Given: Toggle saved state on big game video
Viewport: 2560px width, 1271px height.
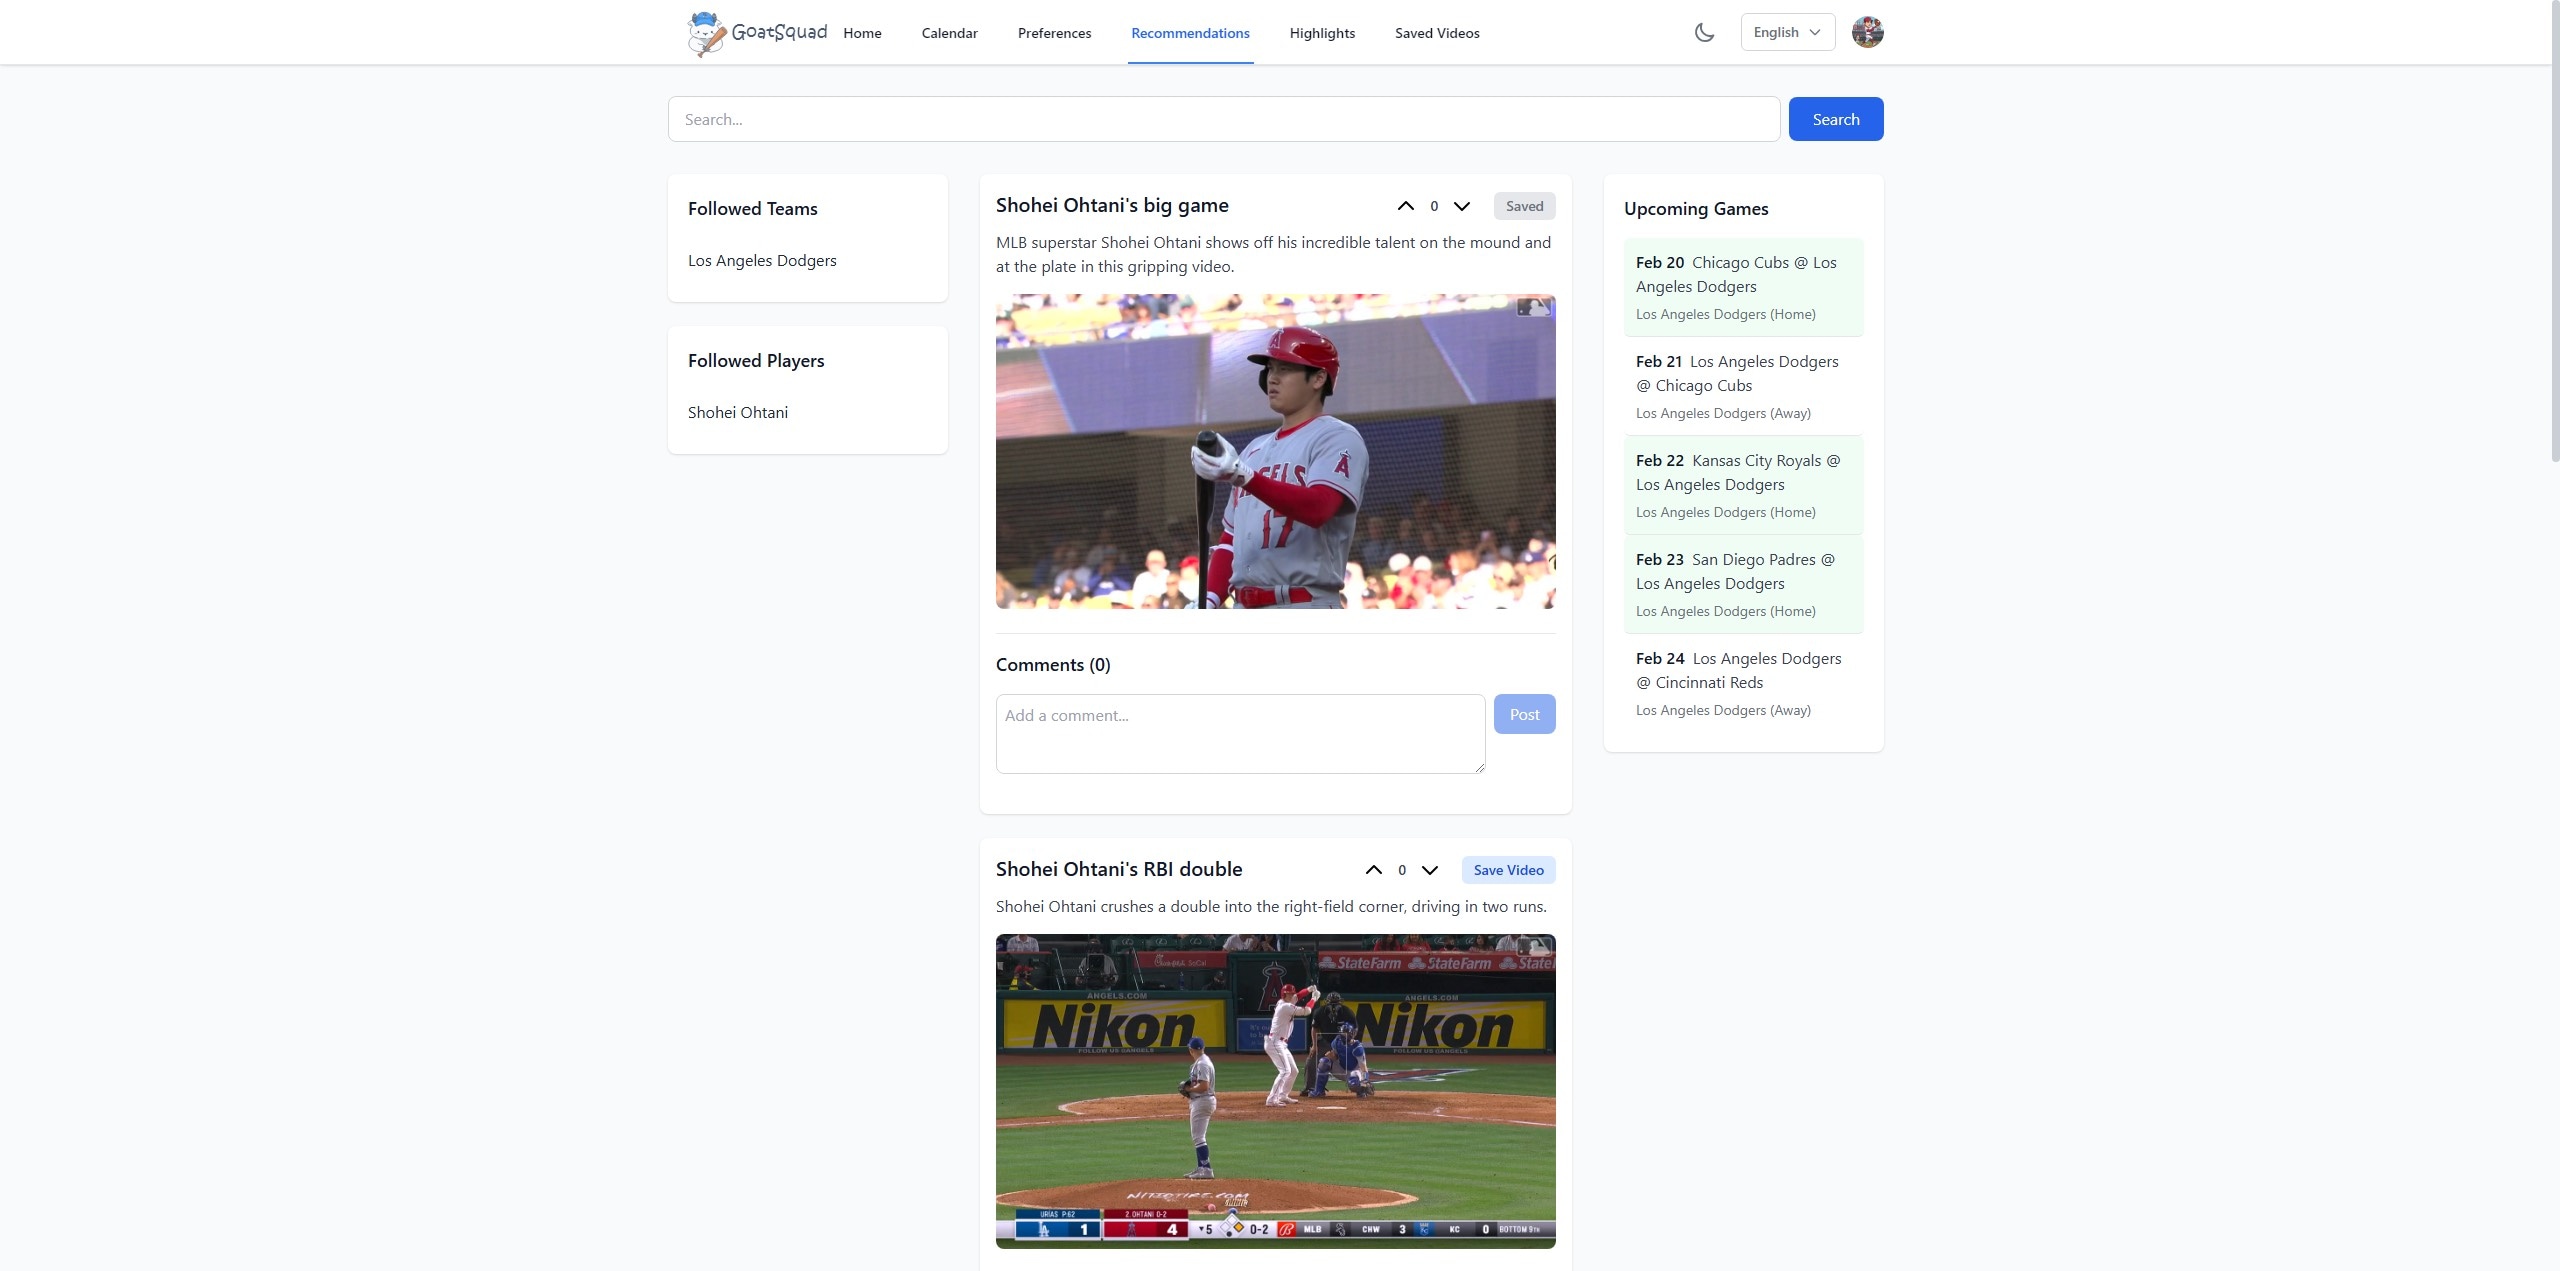Looking at the screenshot, I should [x=1523, y=204].
